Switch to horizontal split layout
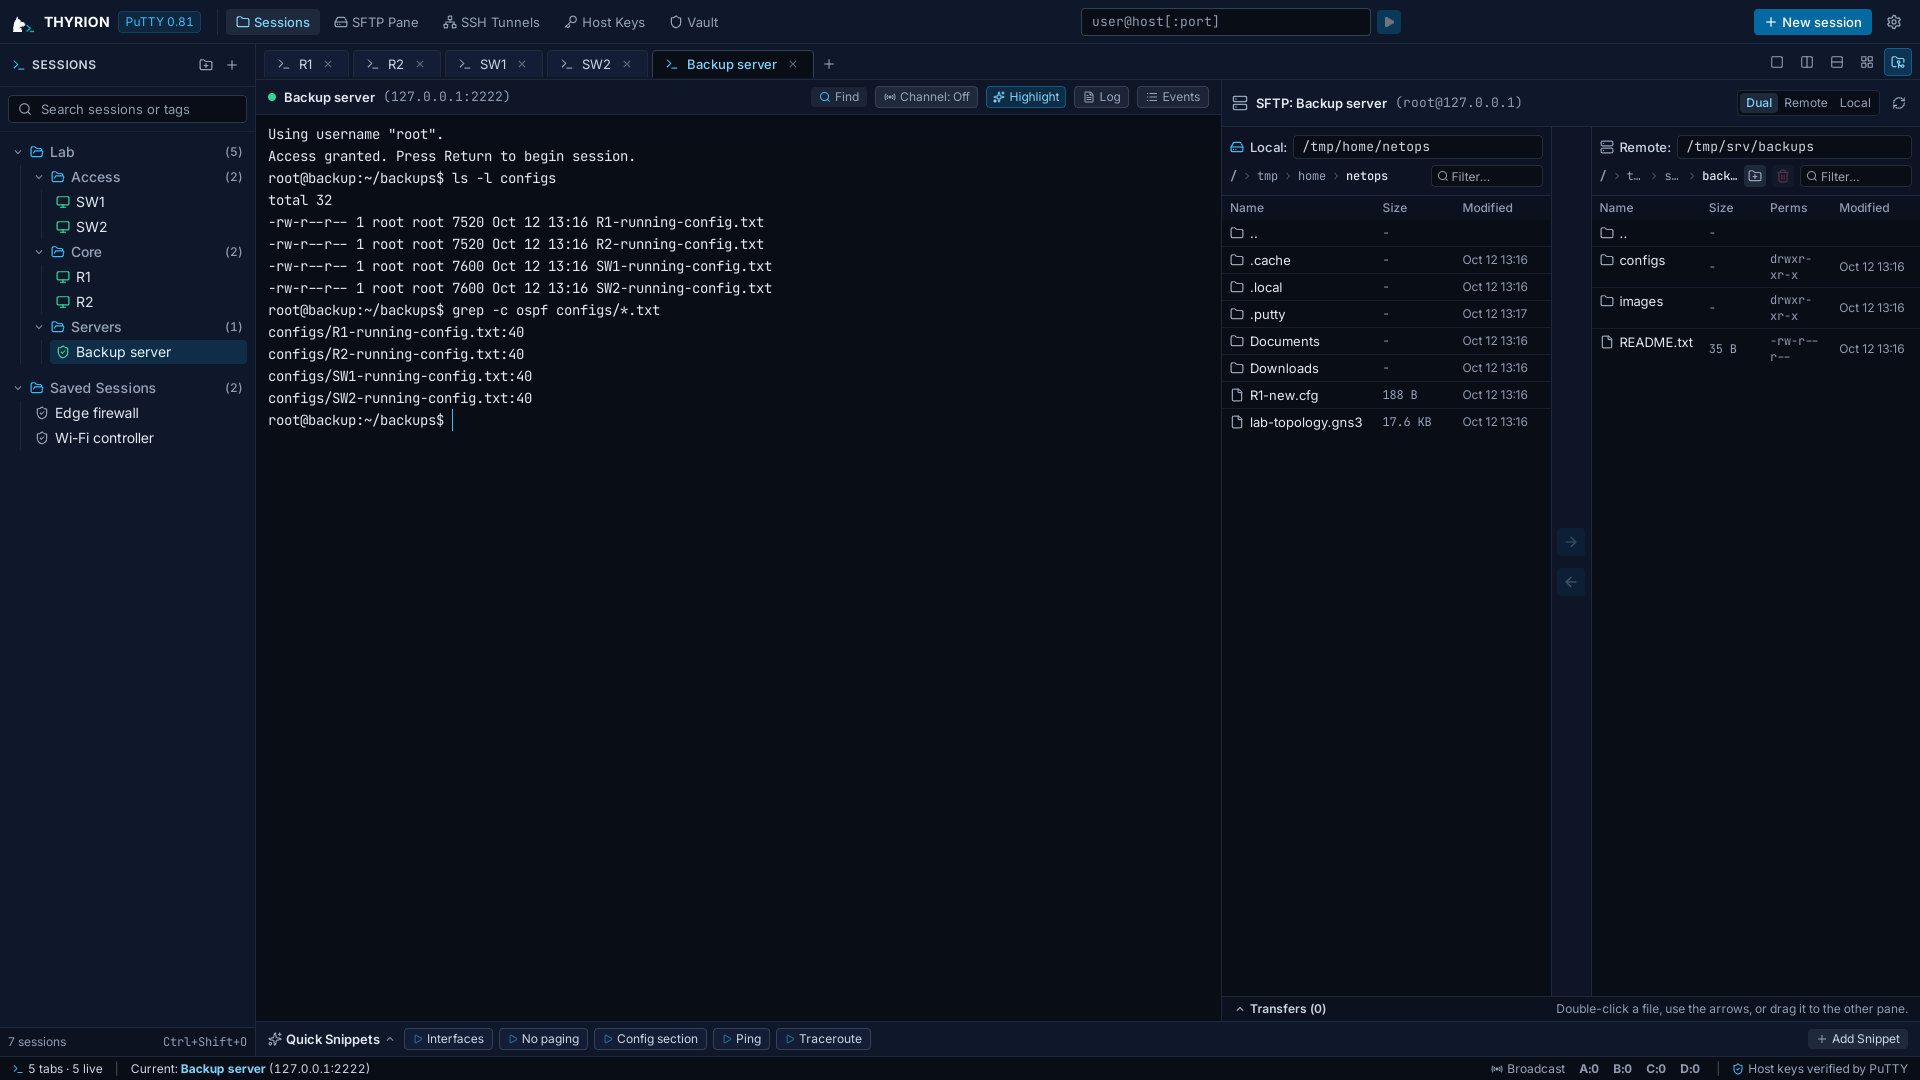The image size is (1920, 1080). tap(1837, 62)
